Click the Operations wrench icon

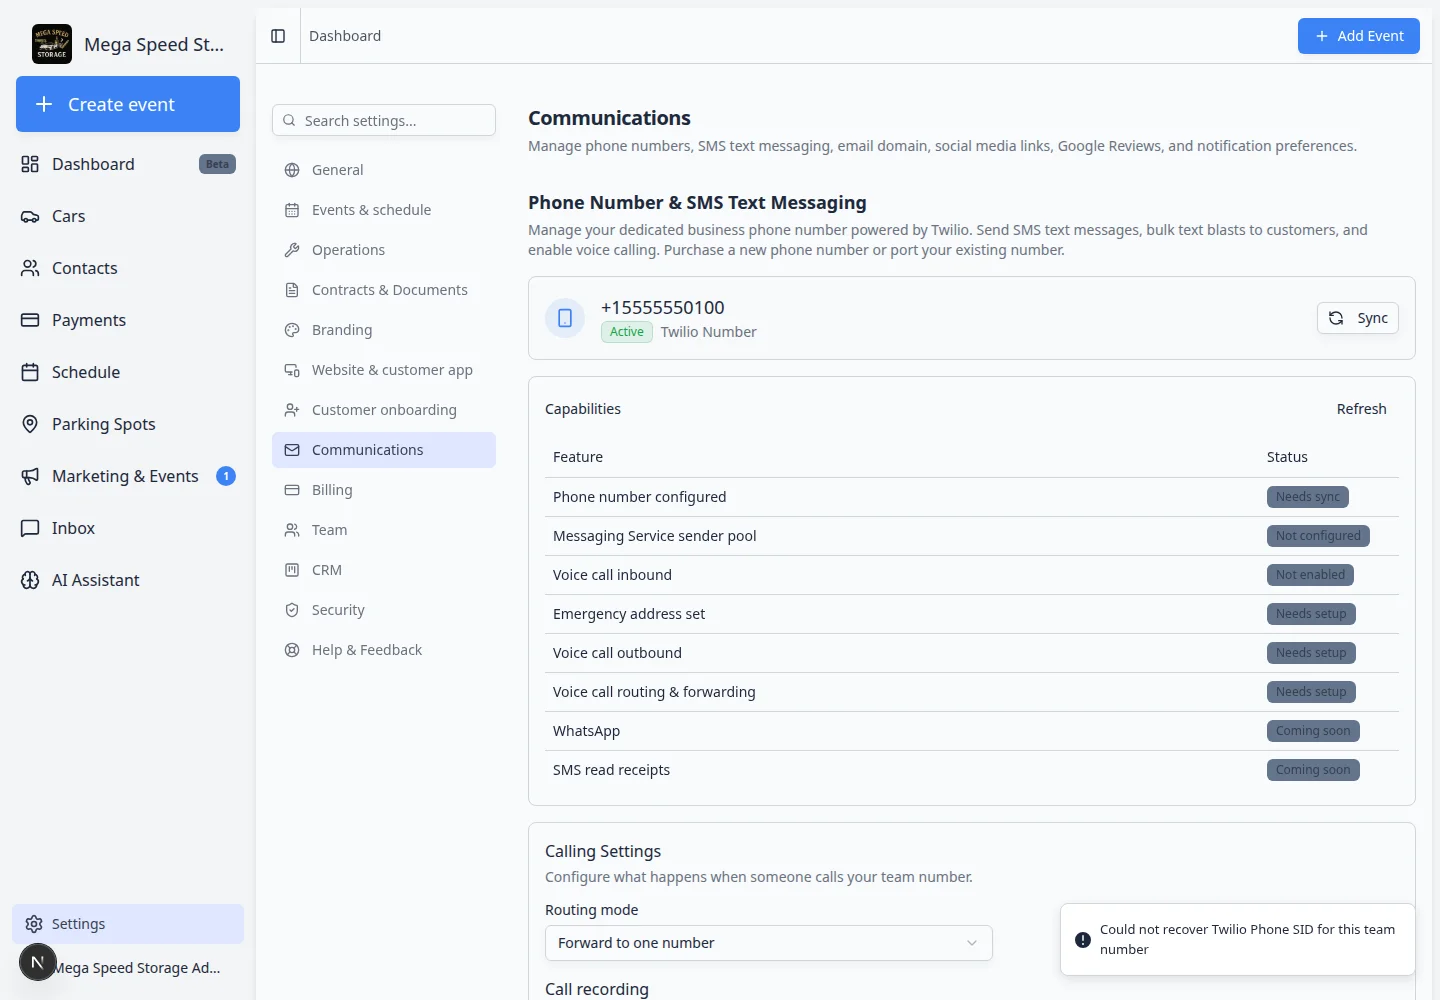pyautogui.click(x=292, y=250)
